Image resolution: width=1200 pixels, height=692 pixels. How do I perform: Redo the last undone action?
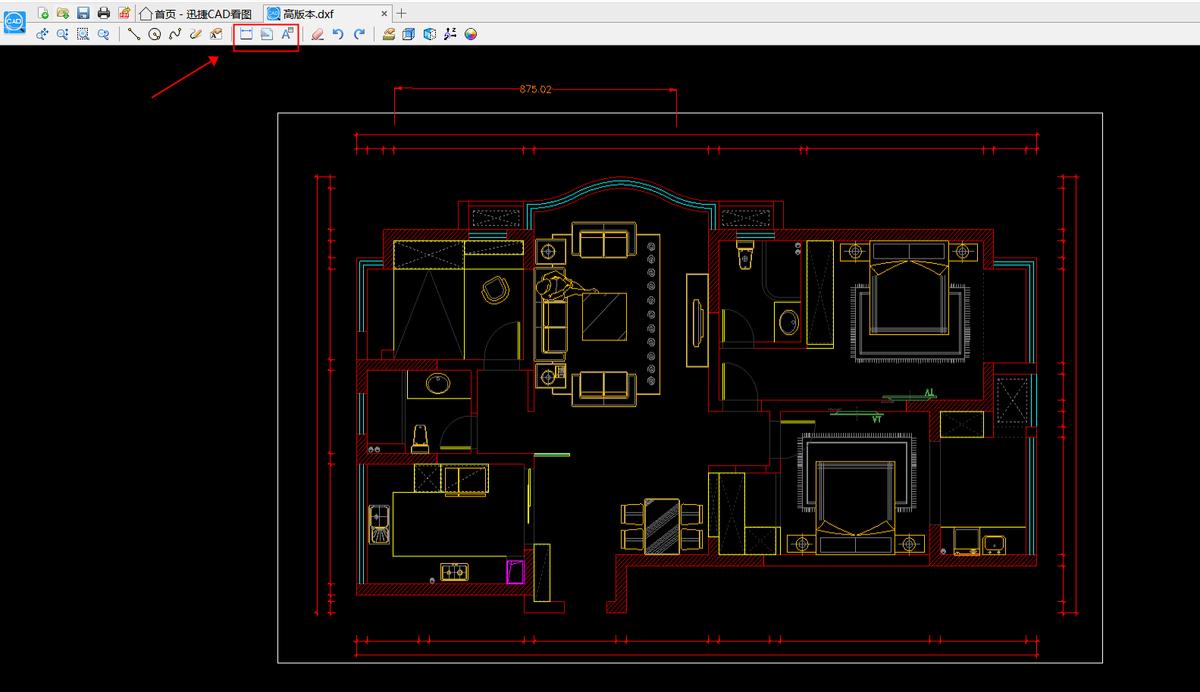coord(359,34)
